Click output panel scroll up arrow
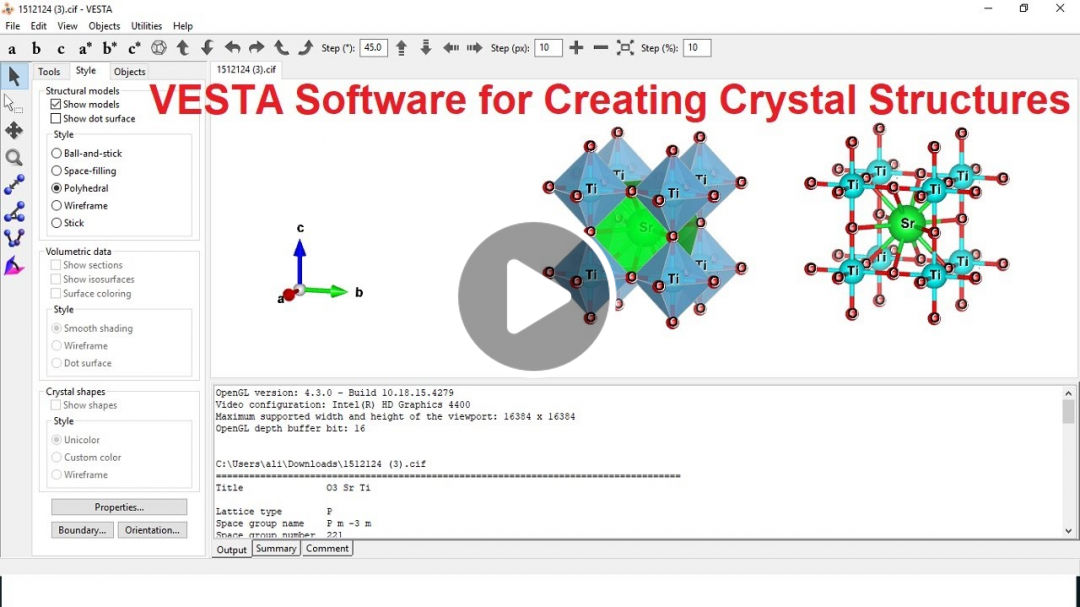 pos(1068,393)
